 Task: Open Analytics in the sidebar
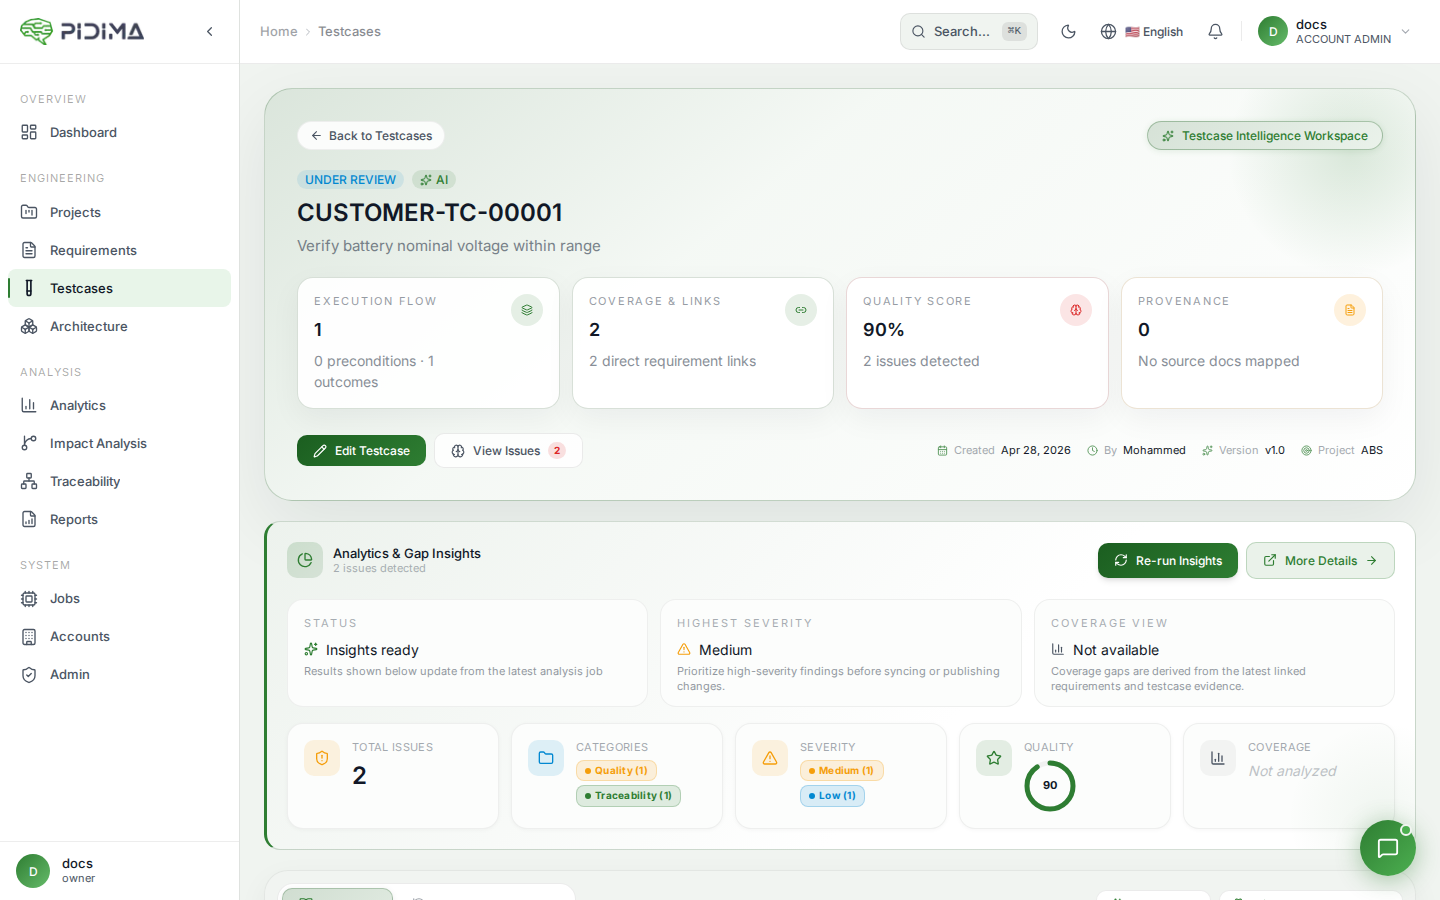119,405
